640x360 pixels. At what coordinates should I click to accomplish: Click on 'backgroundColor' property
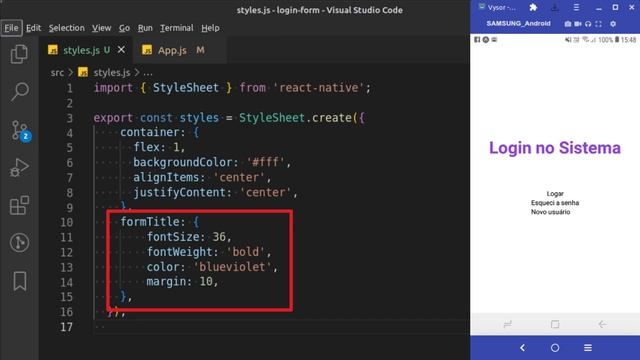[182, 162]
